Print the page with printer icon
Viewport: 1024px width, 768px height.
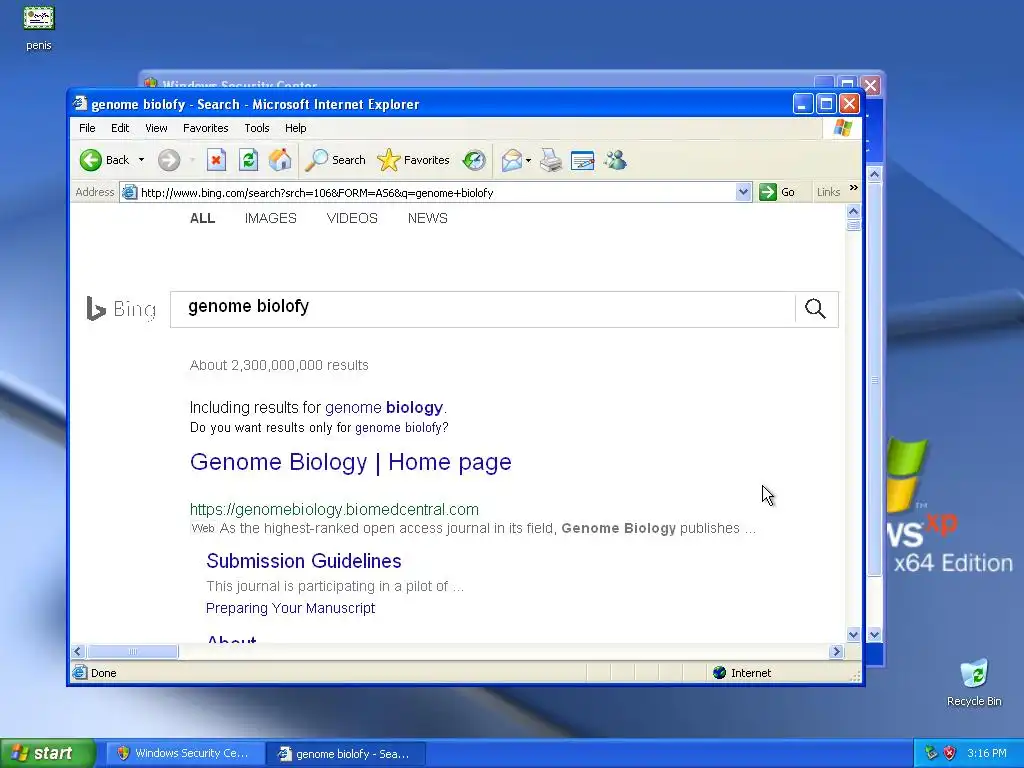[x=551, y=160]
